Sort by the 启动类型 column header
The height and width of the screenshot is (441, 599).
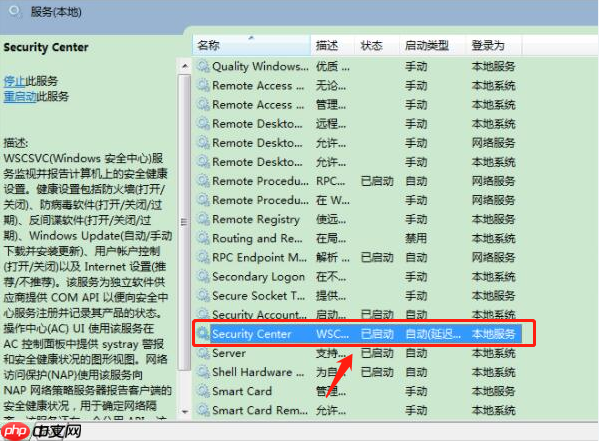click(432, 45)
